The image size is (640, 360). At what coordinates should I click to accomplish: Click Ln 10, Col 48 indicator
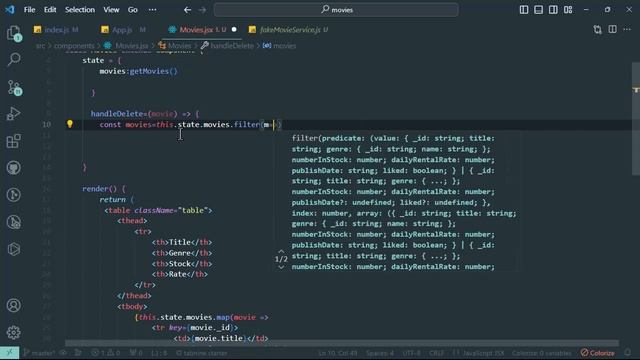coord(338,353)
